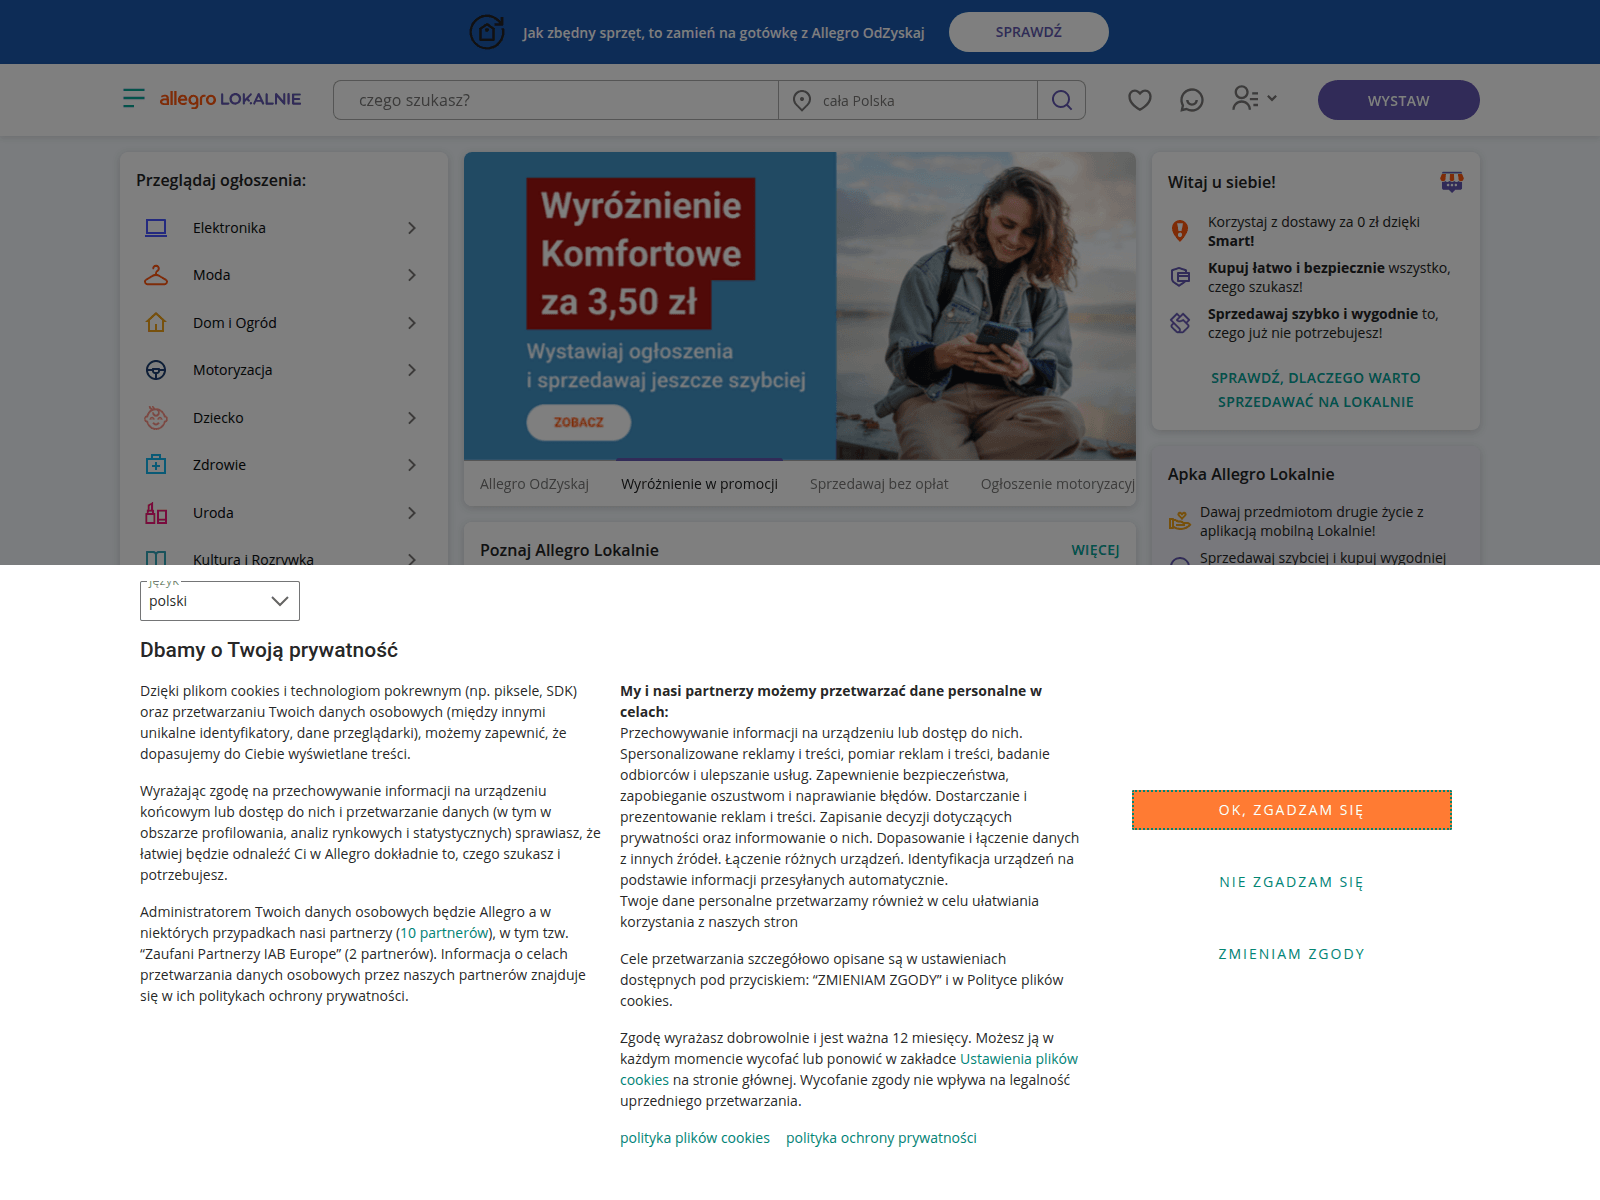The image size is (1600, 1200).
Task: Click the Motoryzacja steering wheel icon
Action: [x=156, y=370]
